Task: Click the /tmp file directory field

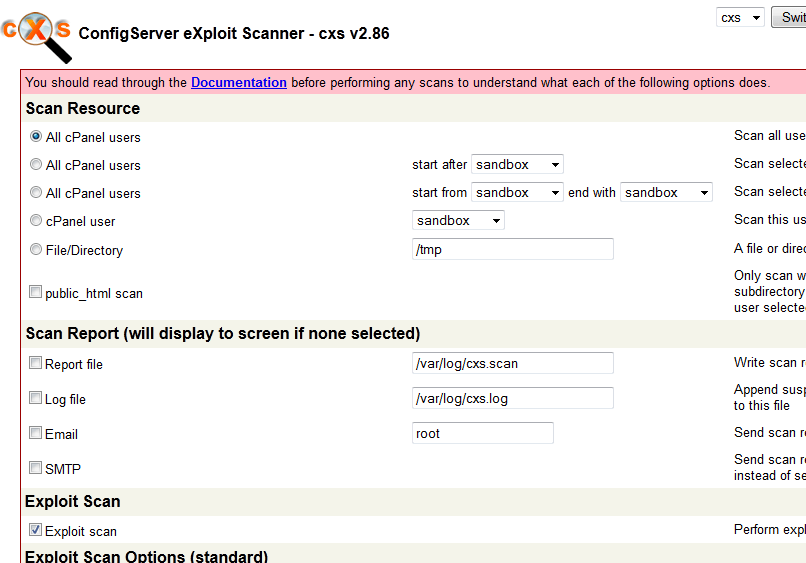Action: point(512,249)
